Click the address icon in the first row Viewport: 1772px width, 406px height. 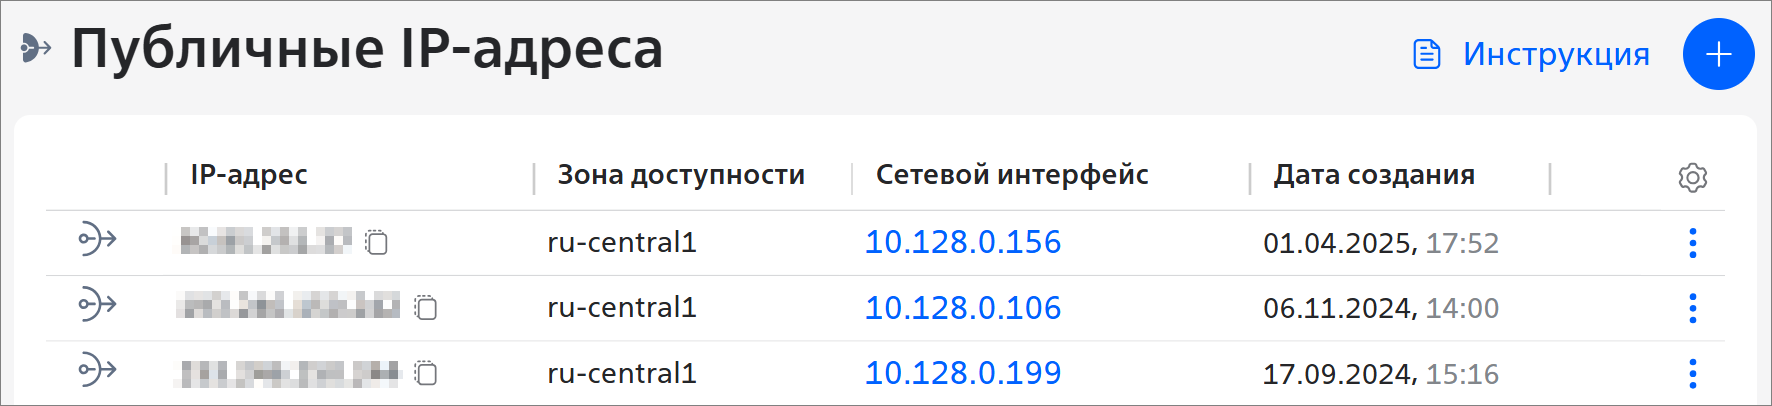[x=97, y=239]
